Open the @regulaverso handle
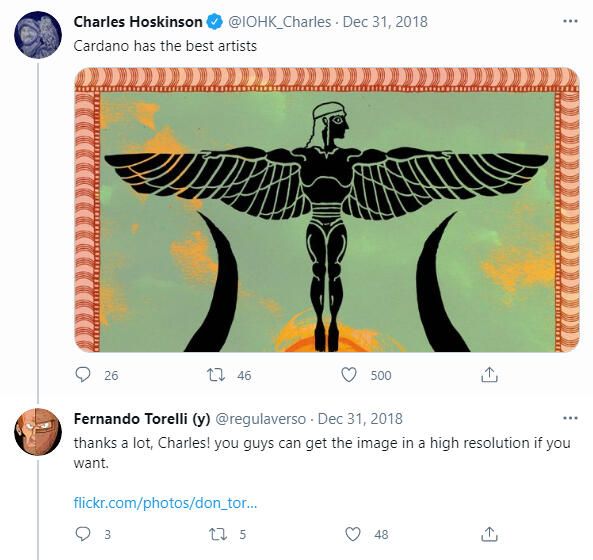The image size is (593, 560). pyautogui.click(x=261, y=419)
